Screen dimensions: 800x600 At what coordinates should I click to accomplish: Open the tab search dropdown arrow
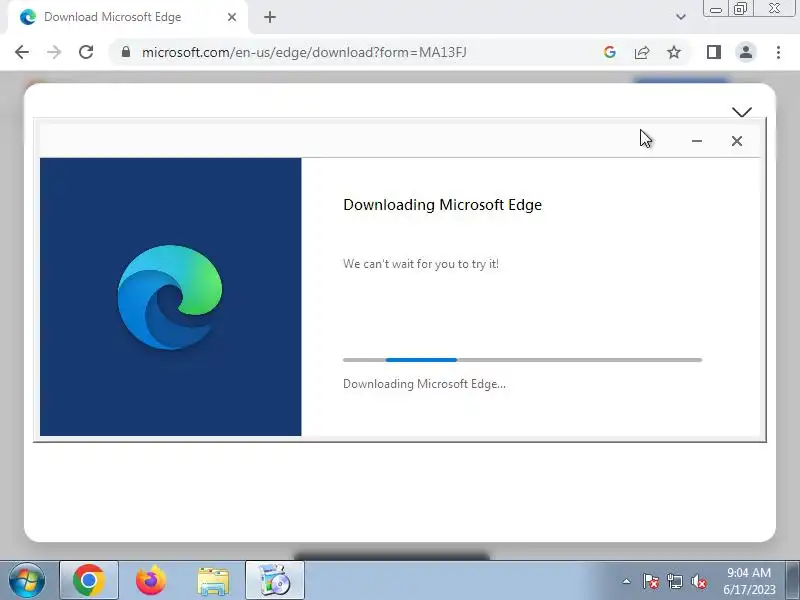[680, 17]
